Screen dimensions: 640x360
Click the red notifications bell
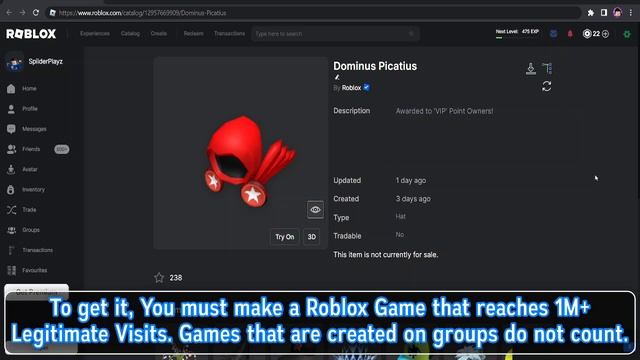pyautogui.click(x=570, y=34)
